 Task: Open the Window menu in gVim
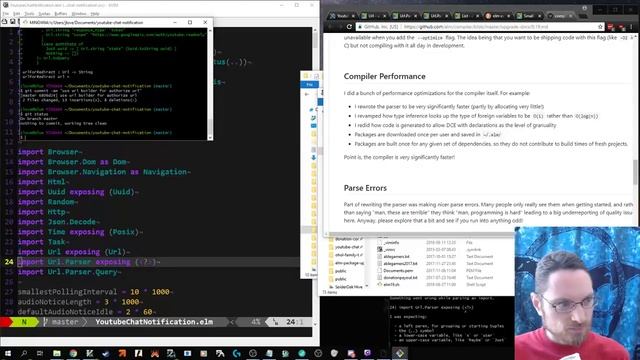coord(79,14)
